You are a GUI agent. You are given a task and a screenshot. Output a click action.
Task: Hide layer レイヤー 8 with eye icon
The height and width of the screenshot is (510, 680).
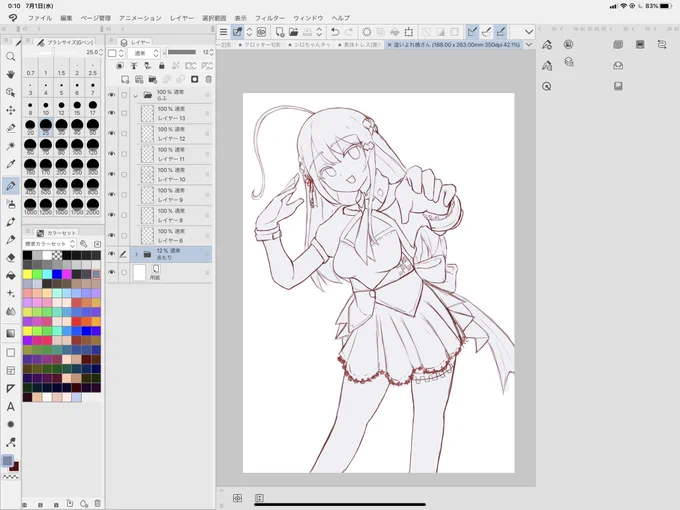pos(111,215)
